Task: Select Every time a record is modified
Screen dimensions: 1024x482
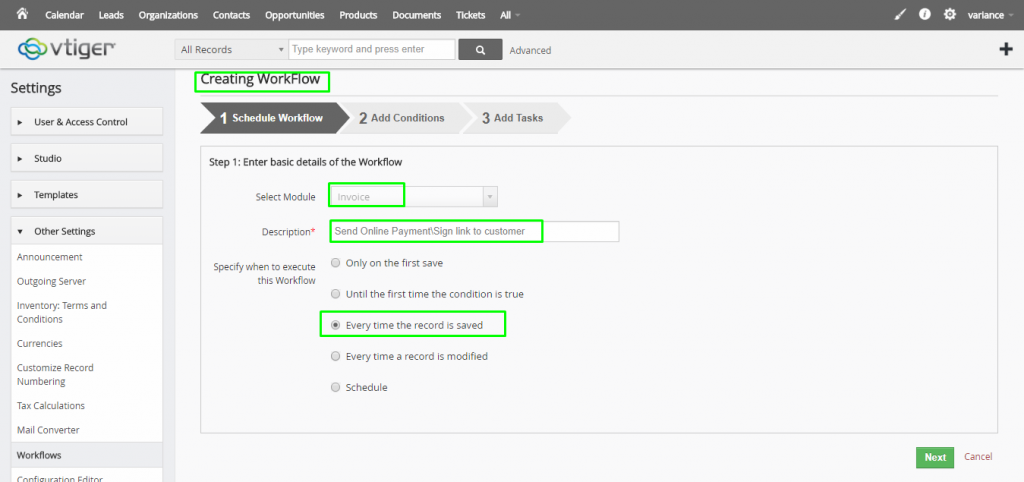Action: pyautogui.click(x=335, y=356)
